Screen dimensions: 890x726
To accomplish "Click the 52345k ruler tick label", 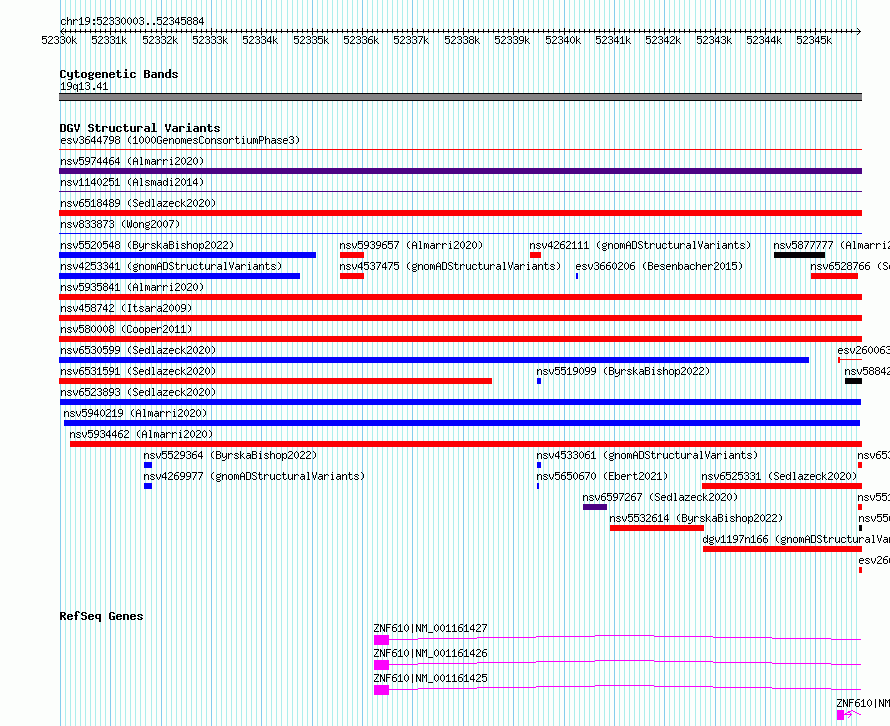I will (x=814, y=40).
